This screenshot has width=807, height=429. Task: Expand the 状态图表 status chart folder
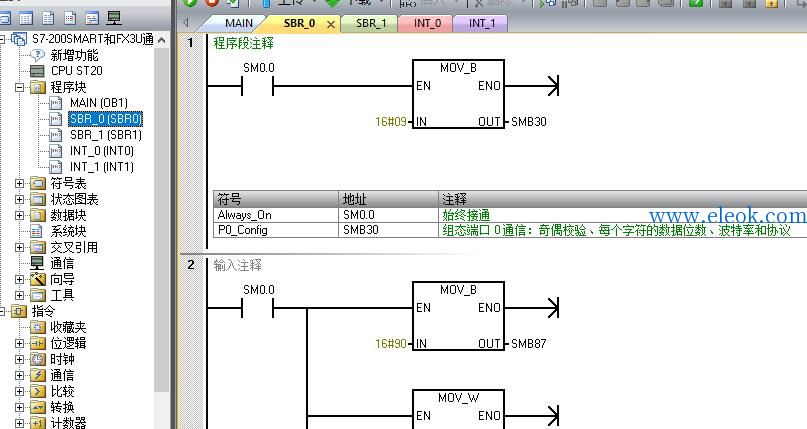(x=20, y=199)
